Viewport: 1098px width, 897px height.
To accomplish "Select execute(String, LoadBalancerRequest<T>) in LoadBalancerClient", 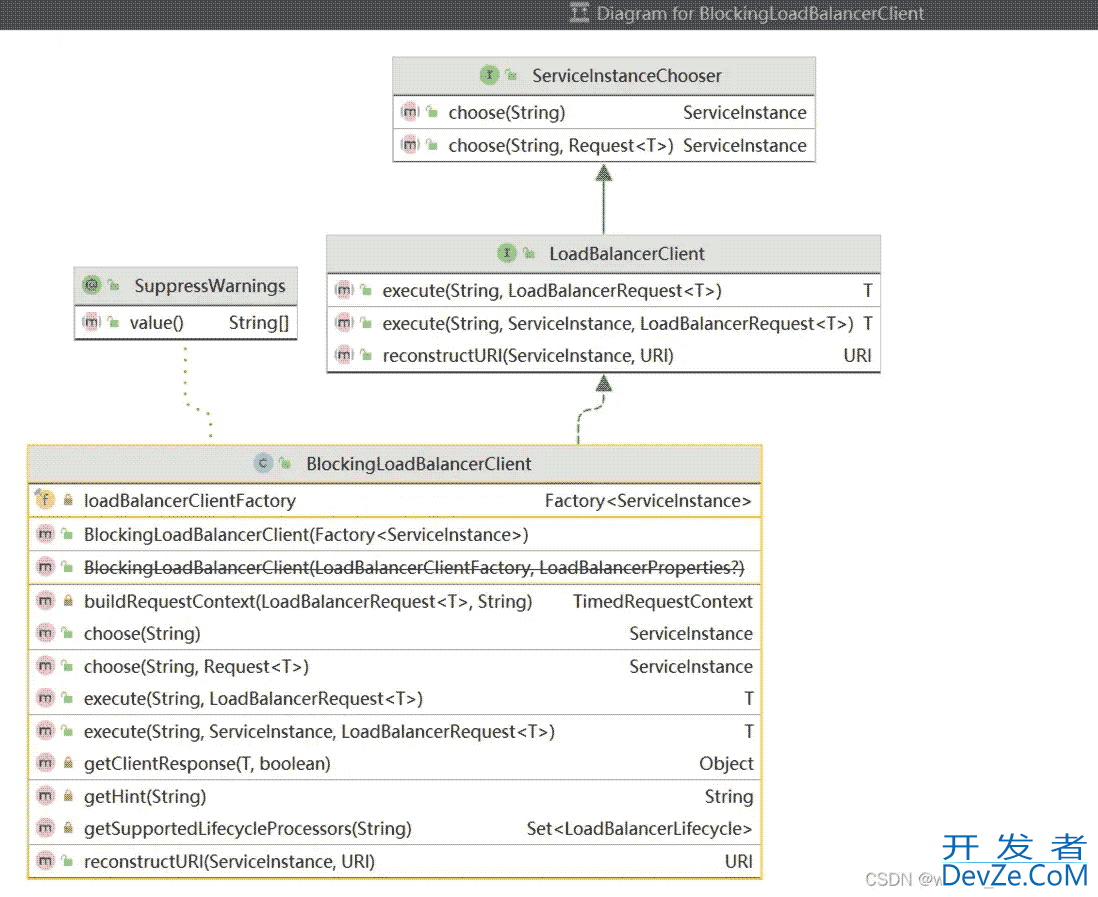I will [x=603, y=290].
